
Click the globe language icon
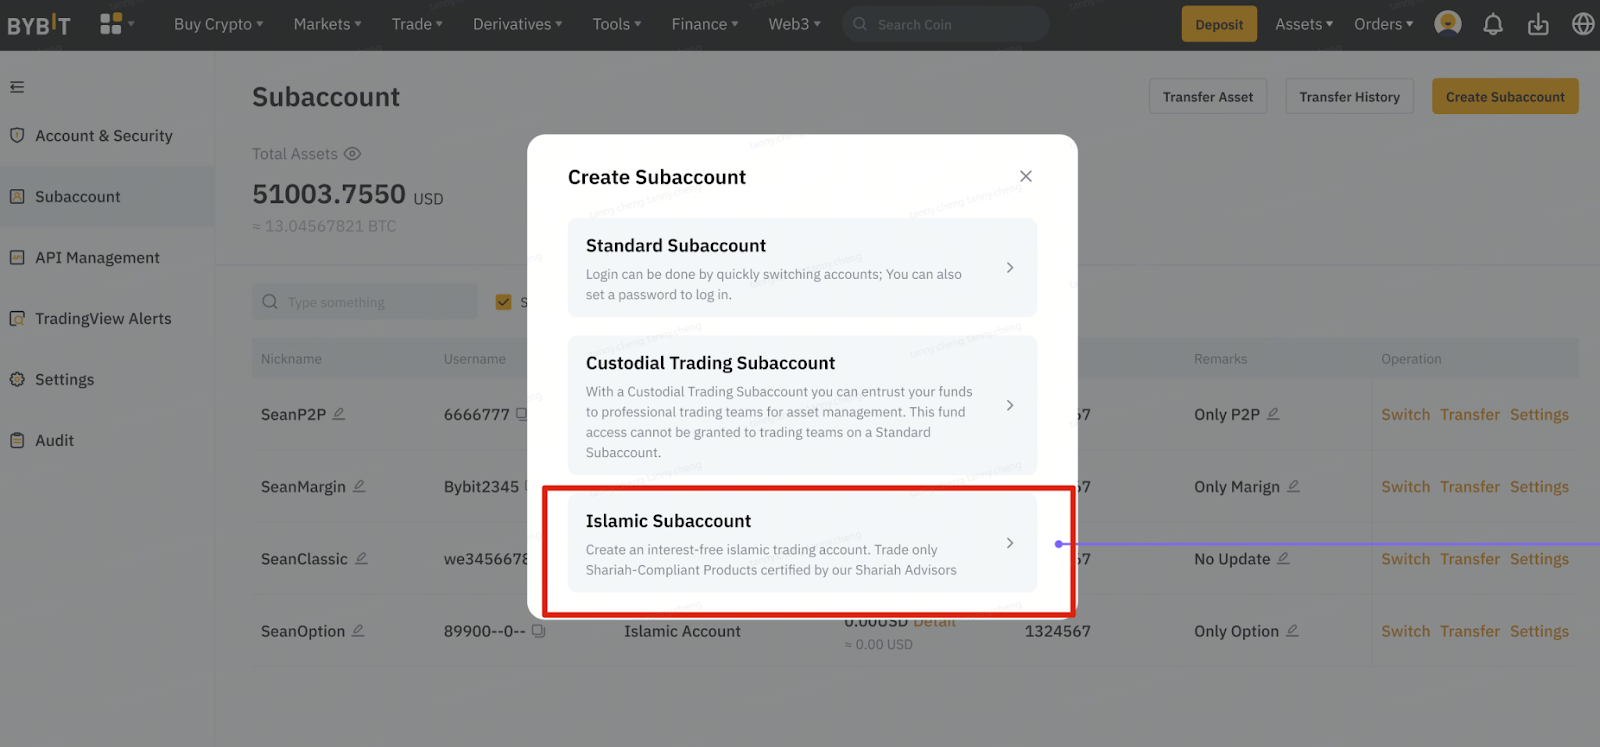coord(1582,24)
